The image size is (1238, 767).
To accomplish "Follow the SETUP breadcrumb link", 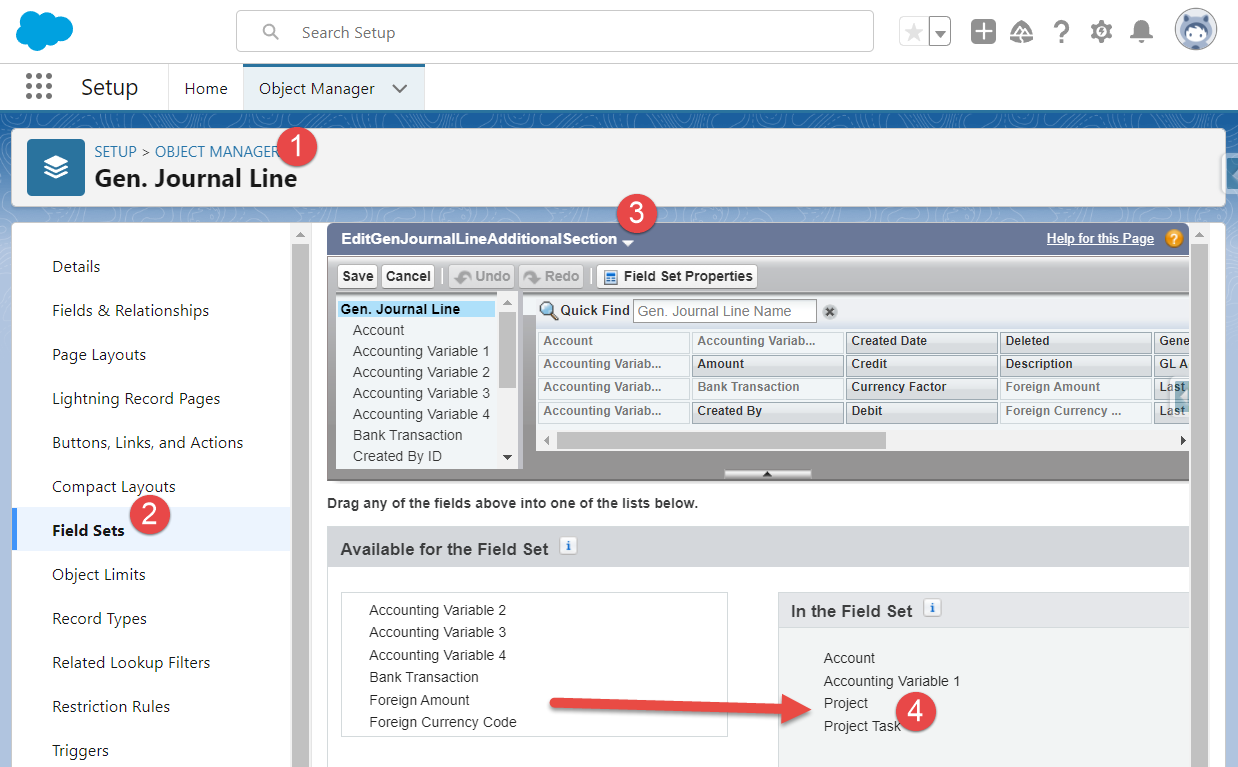I will coord(115,152).
